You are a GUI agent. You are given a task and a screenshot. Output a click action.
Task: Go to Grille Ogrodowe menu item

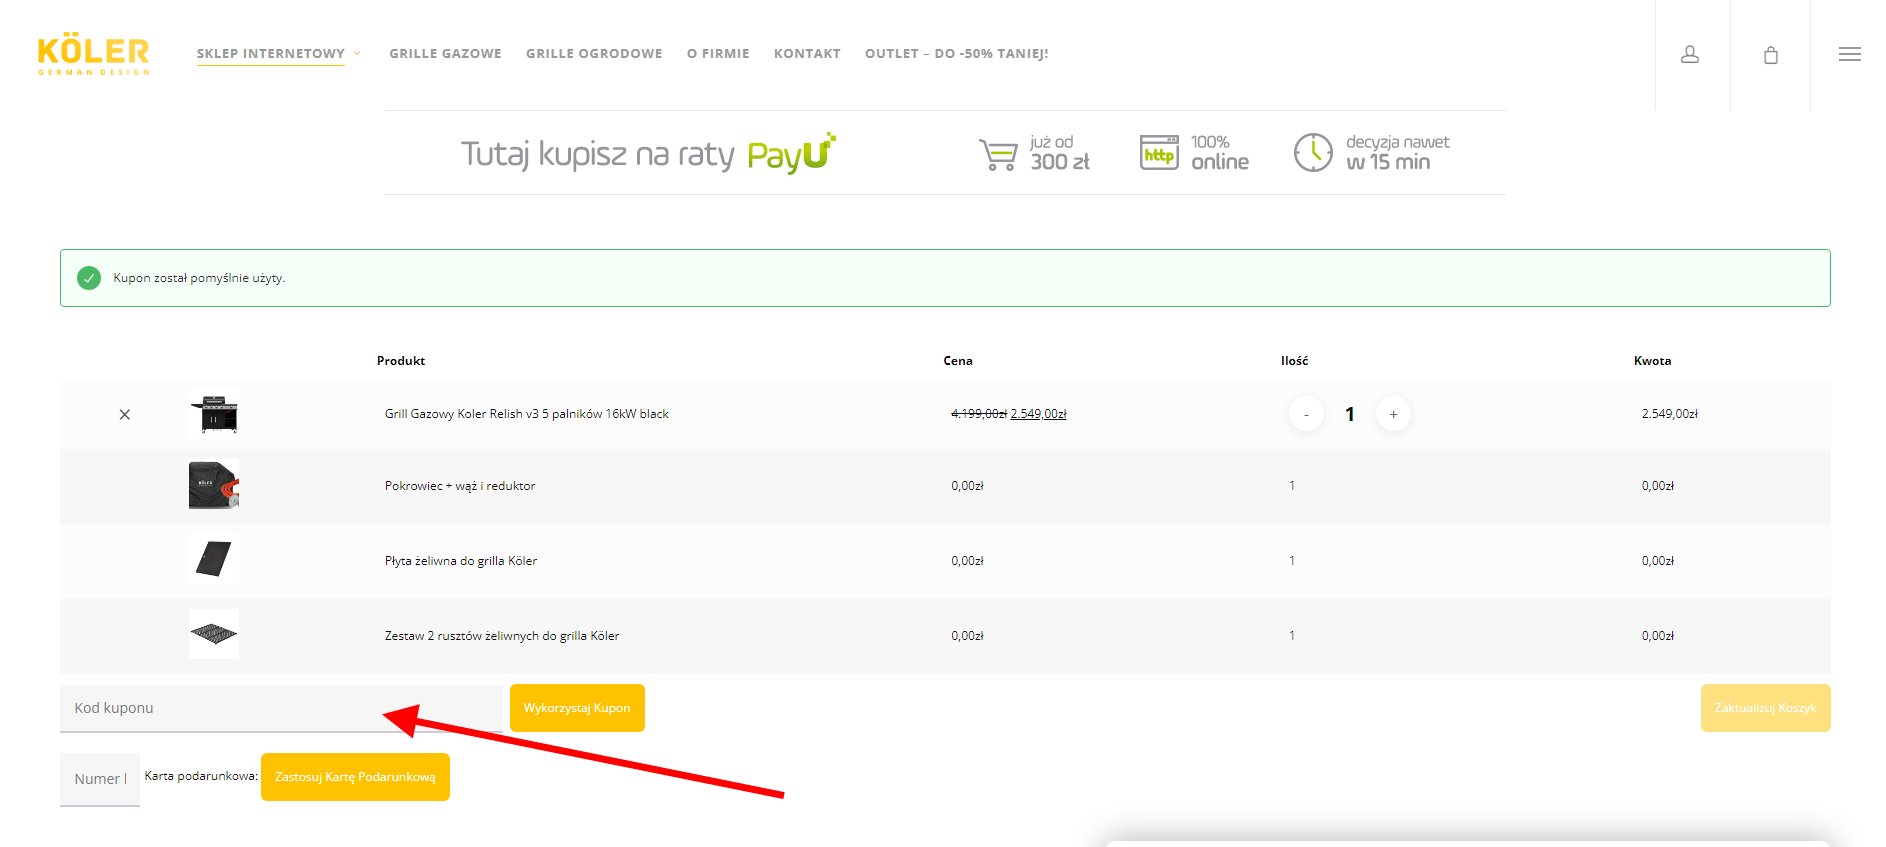click(594, 54)
